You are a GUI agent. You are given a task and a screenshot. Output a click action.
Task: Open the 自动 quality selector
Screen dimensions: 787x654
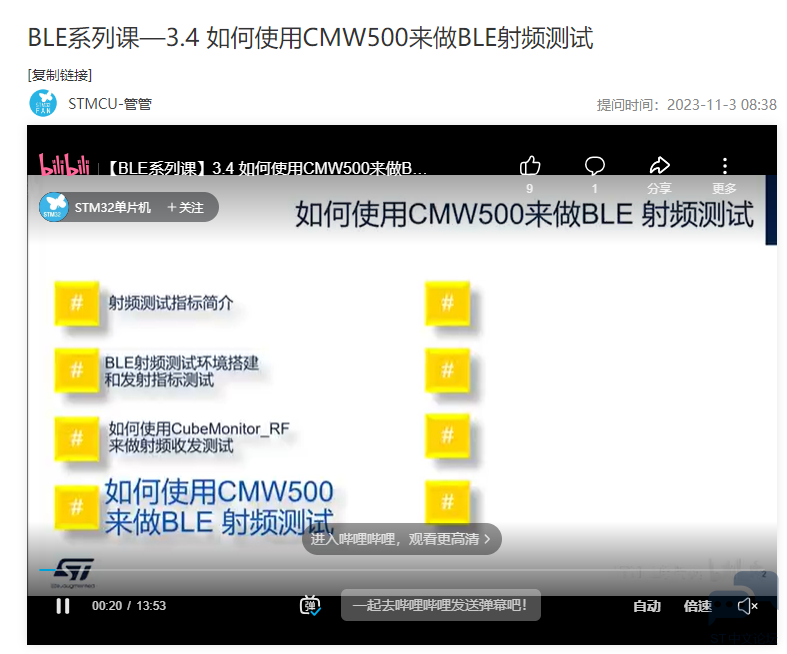click(x=646, y=606)
